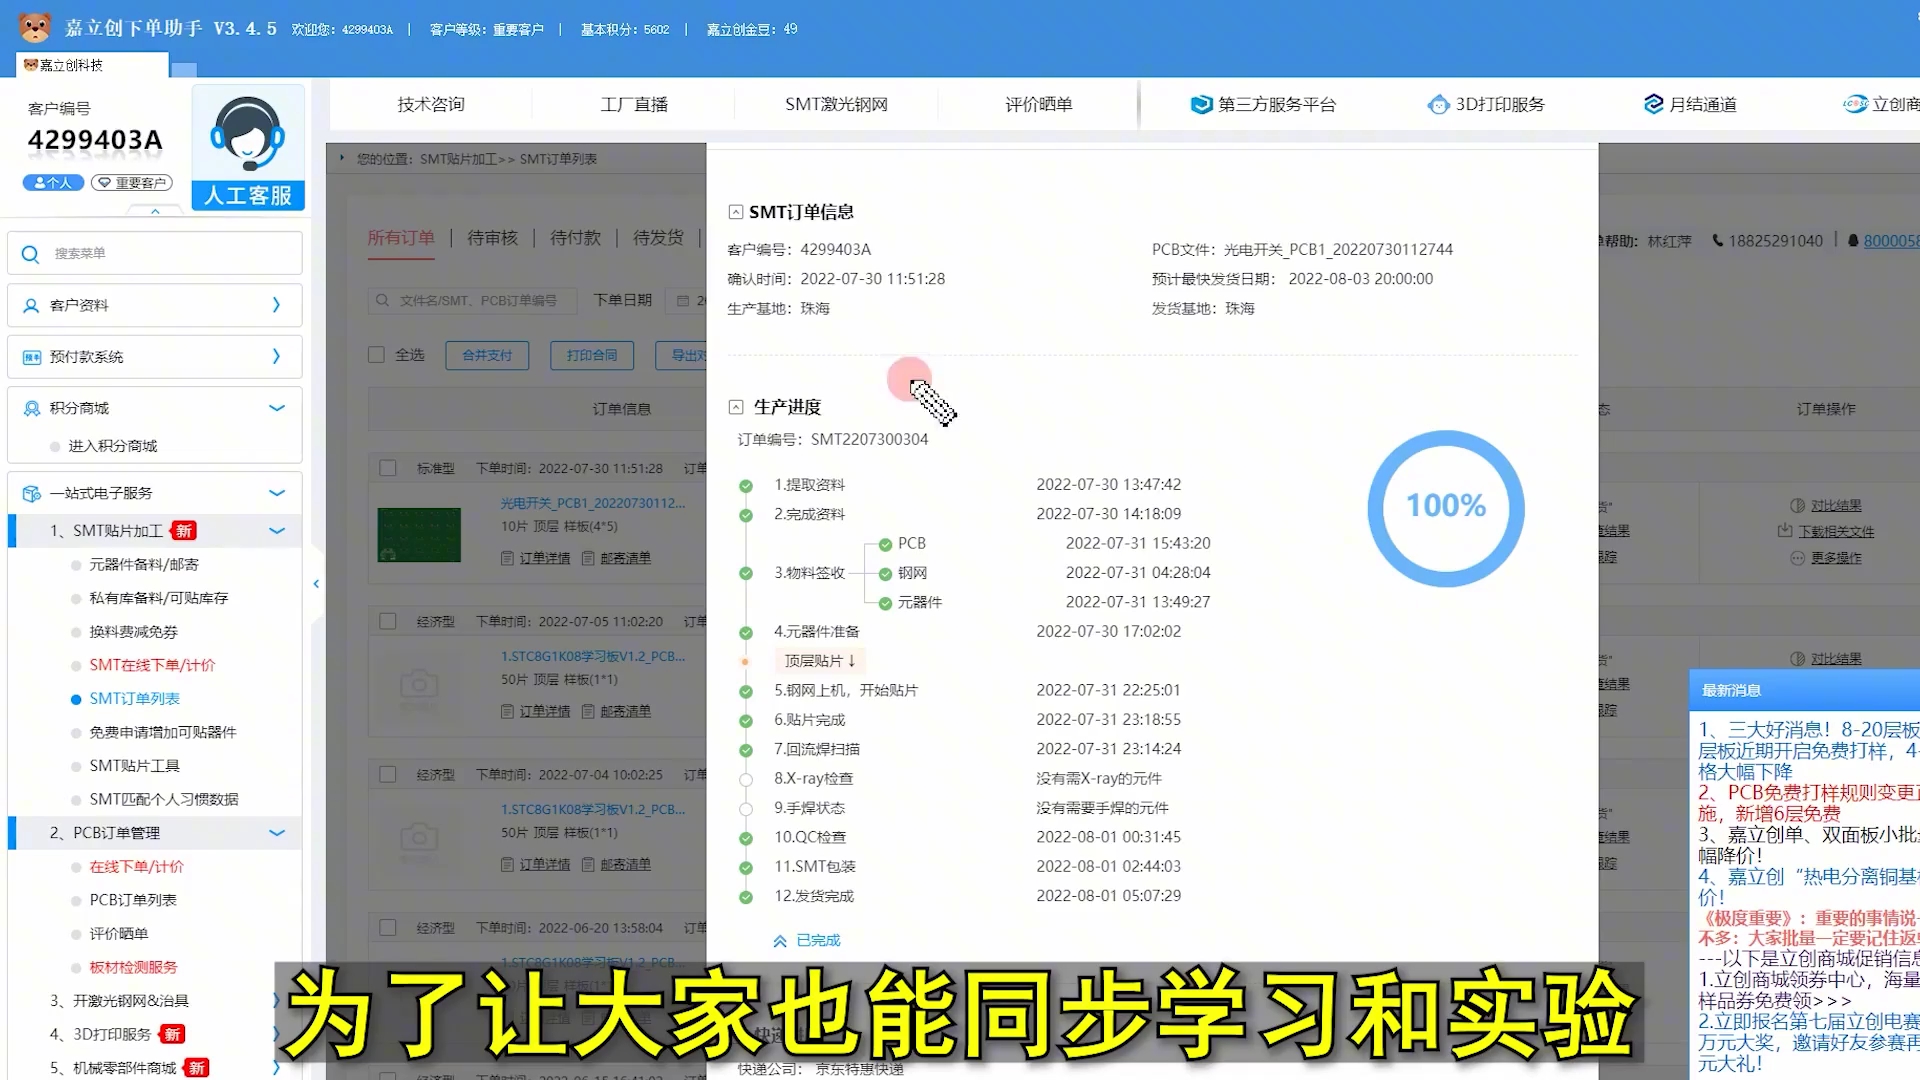The width and height of the screenshot is (1920, 1080).
Task: Click the 搜索菜单 input field
Action: coord(155,254)
